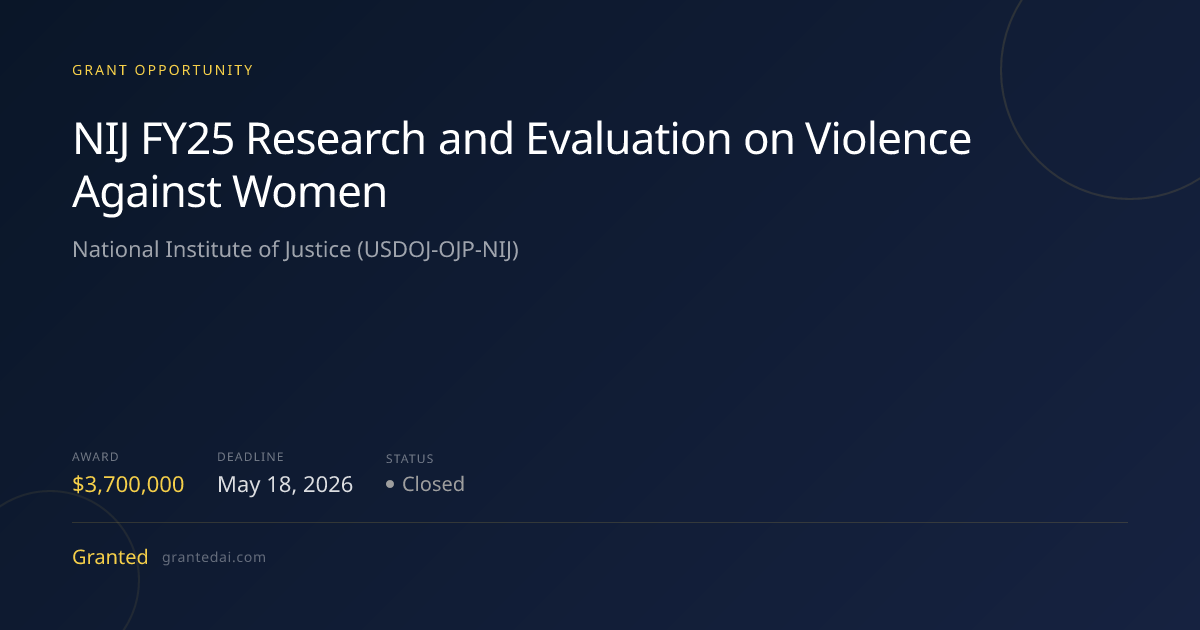Click the 'GRANT OPPORTUNITY' label
Image resolution: width=1200 pixels, height=630 pixels.
click(163, 70)
